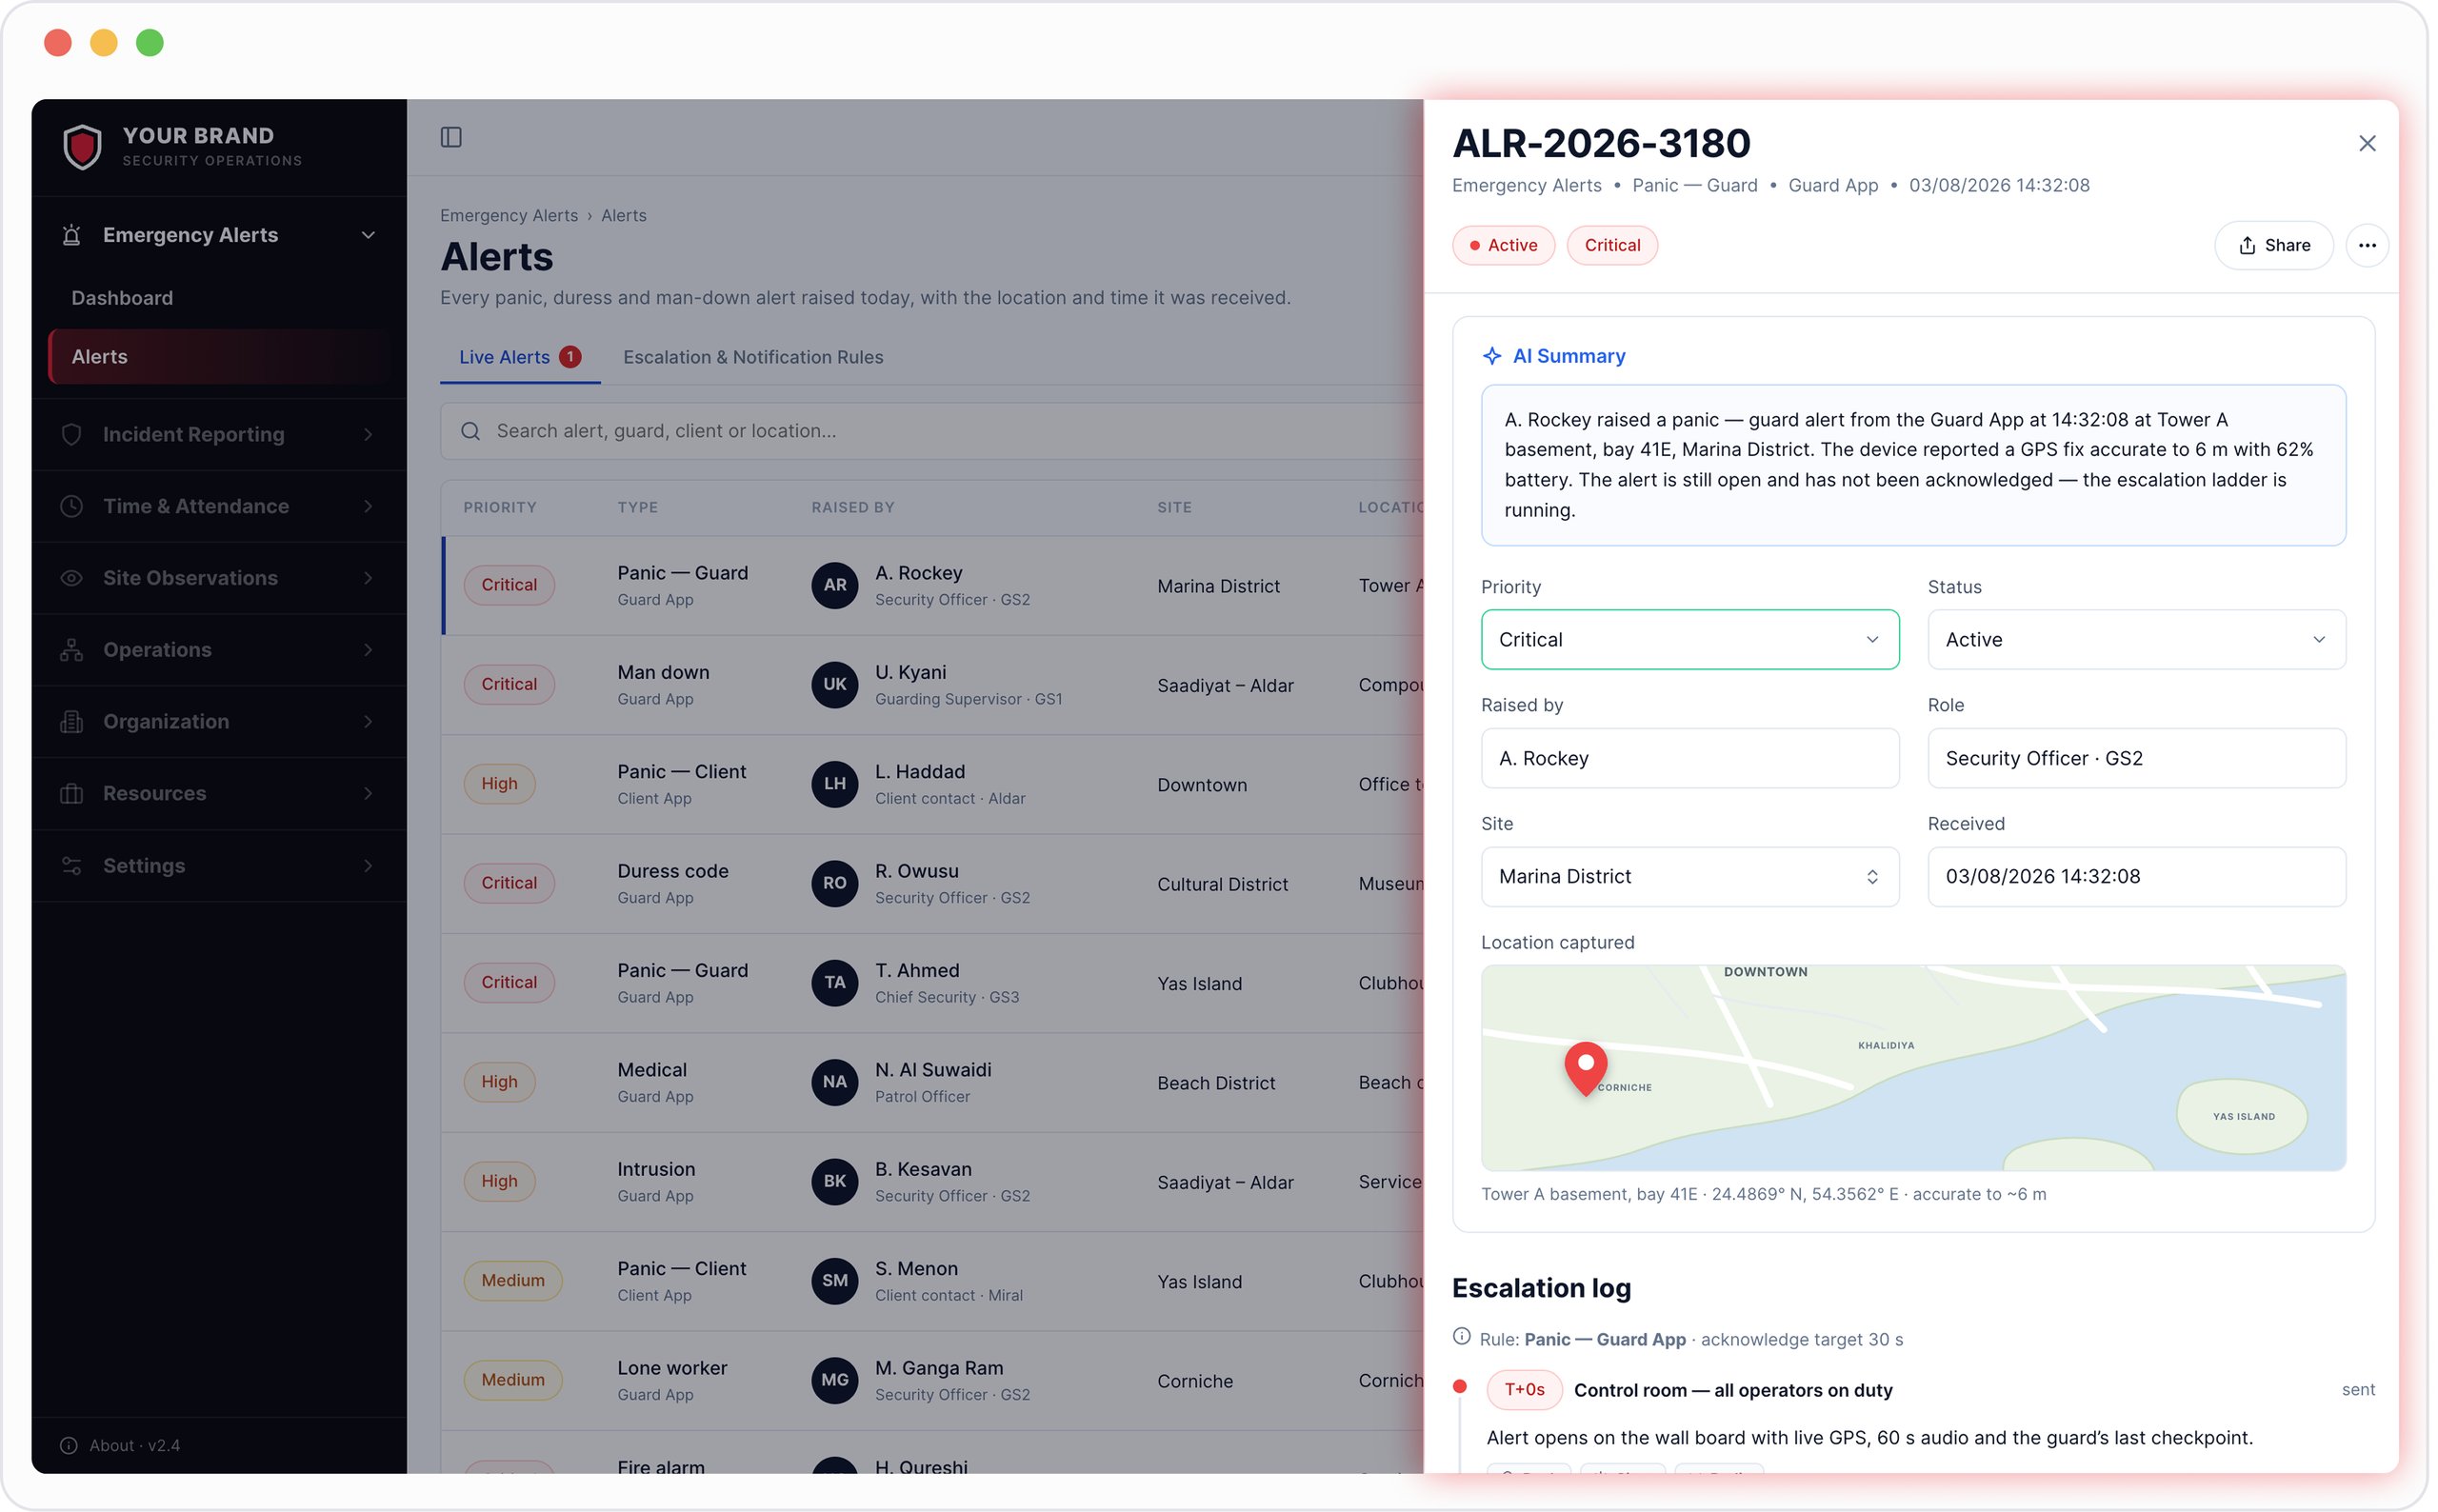Click the alert search input field
The image size is (2438, 1512).
[931, 431]
